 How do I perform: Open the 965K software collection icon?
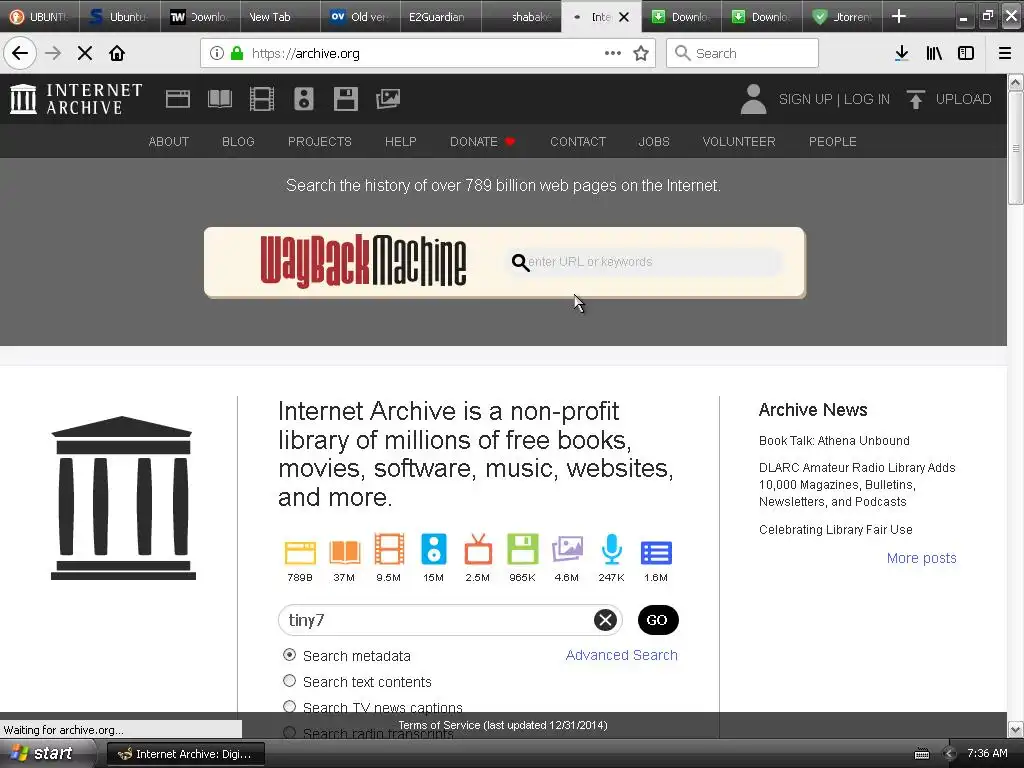pos(522,549)
